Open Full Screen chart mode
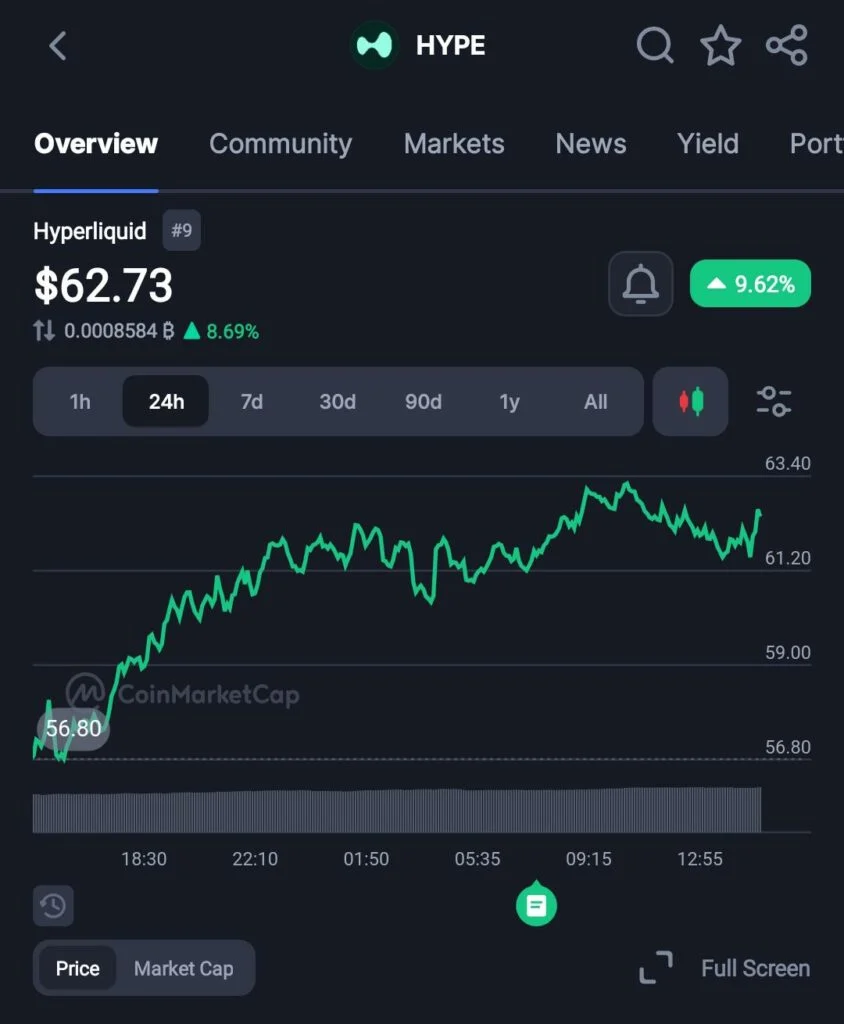Image resolution: width=844 pixels, height=1024 pixels. pos(724,968)
